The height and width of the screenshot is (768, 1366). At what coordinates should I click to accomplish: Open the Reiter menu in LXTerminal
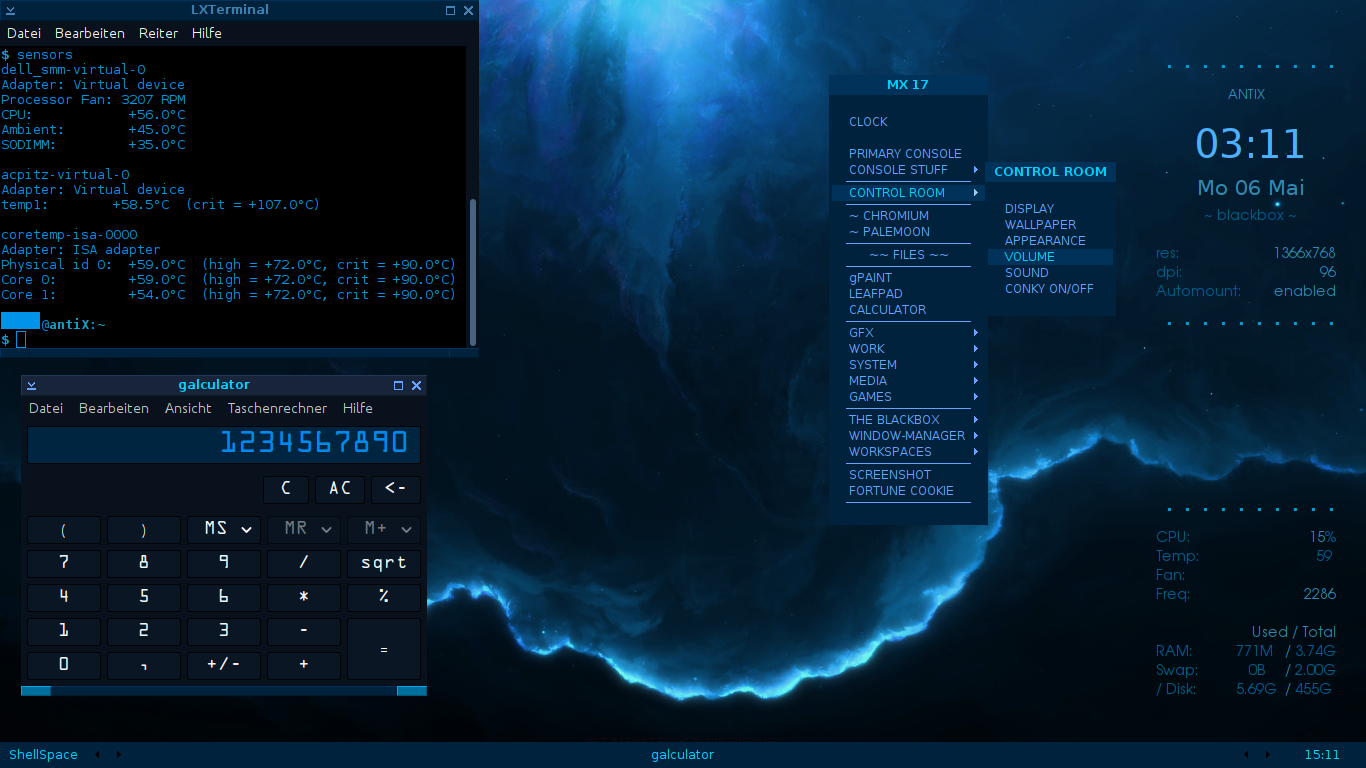pos(158,33)
